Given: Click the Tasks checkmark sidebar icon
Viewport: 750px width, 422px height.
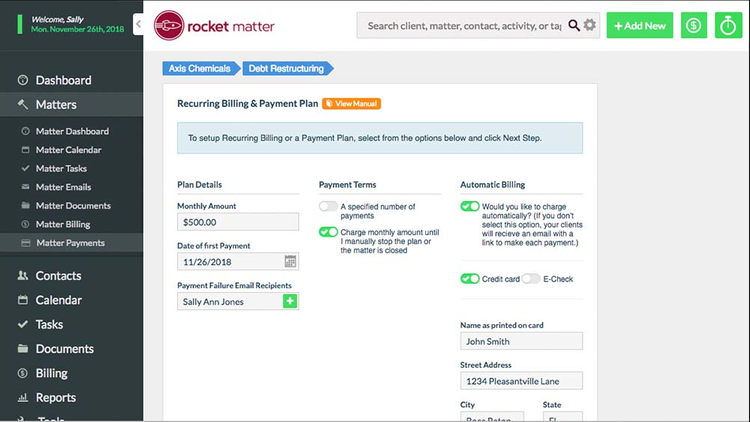Looking at the screenshot, I should coord(22,324).
